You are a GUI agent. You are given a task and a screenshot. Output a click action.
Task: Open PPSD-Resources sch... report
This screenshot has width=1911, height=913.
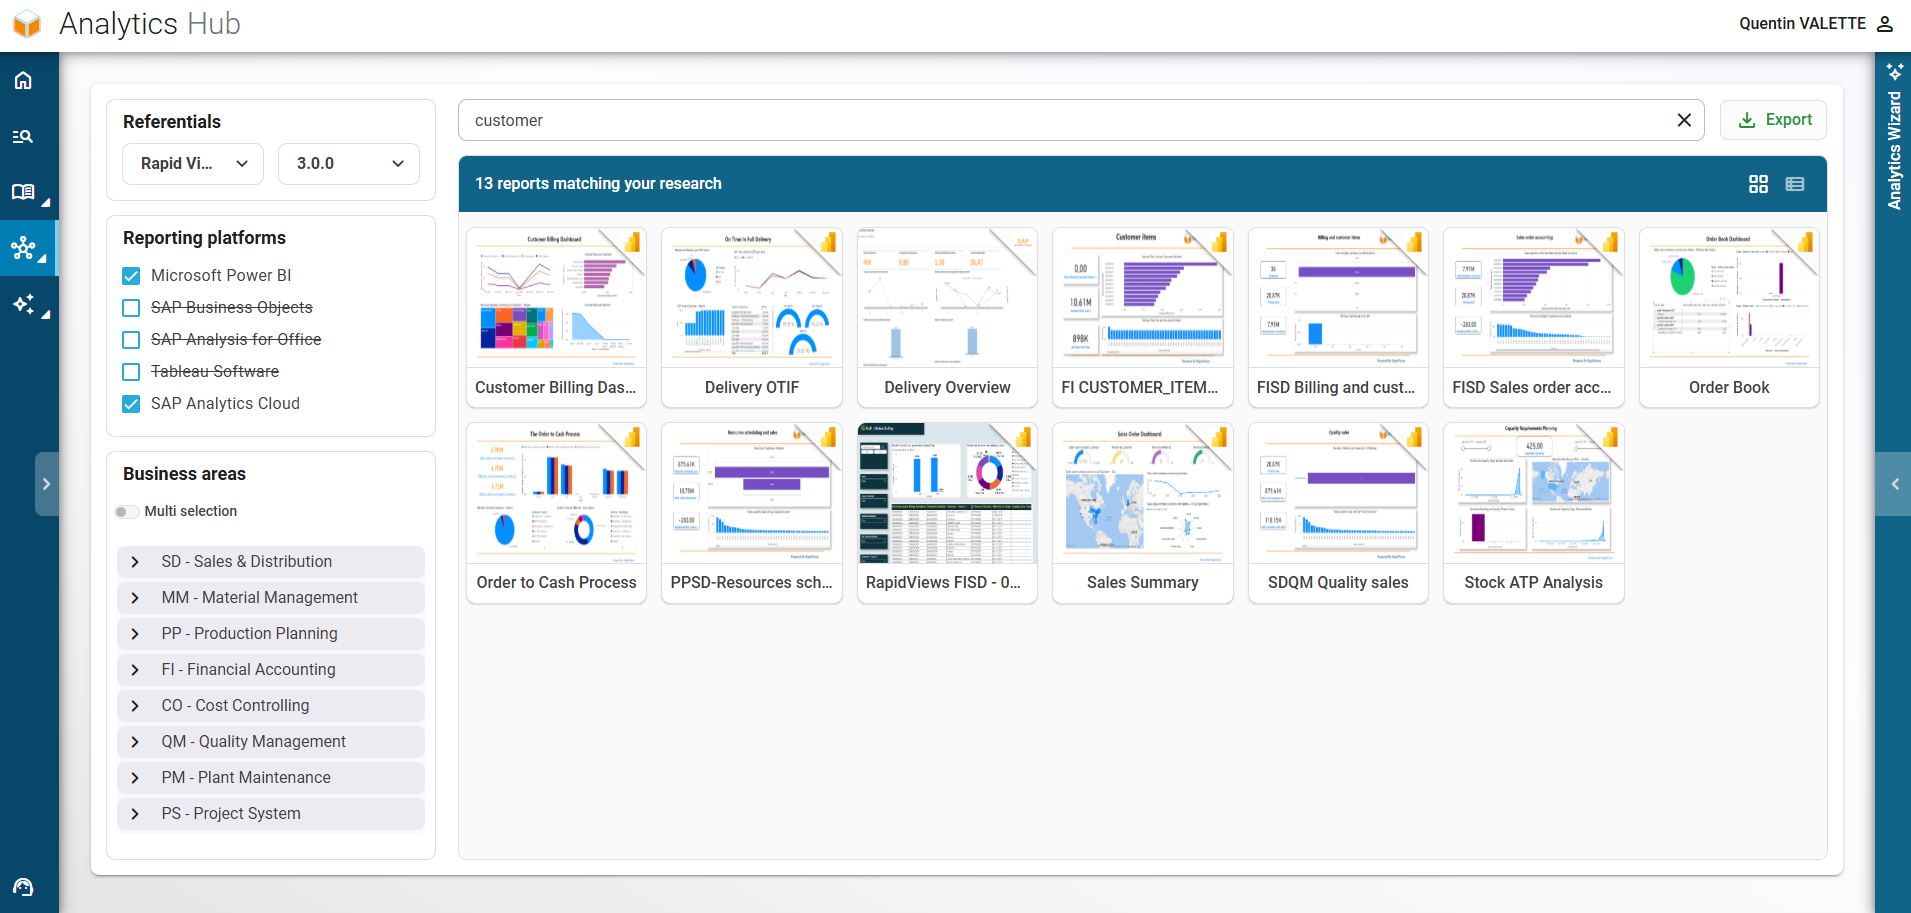(752, 513)
